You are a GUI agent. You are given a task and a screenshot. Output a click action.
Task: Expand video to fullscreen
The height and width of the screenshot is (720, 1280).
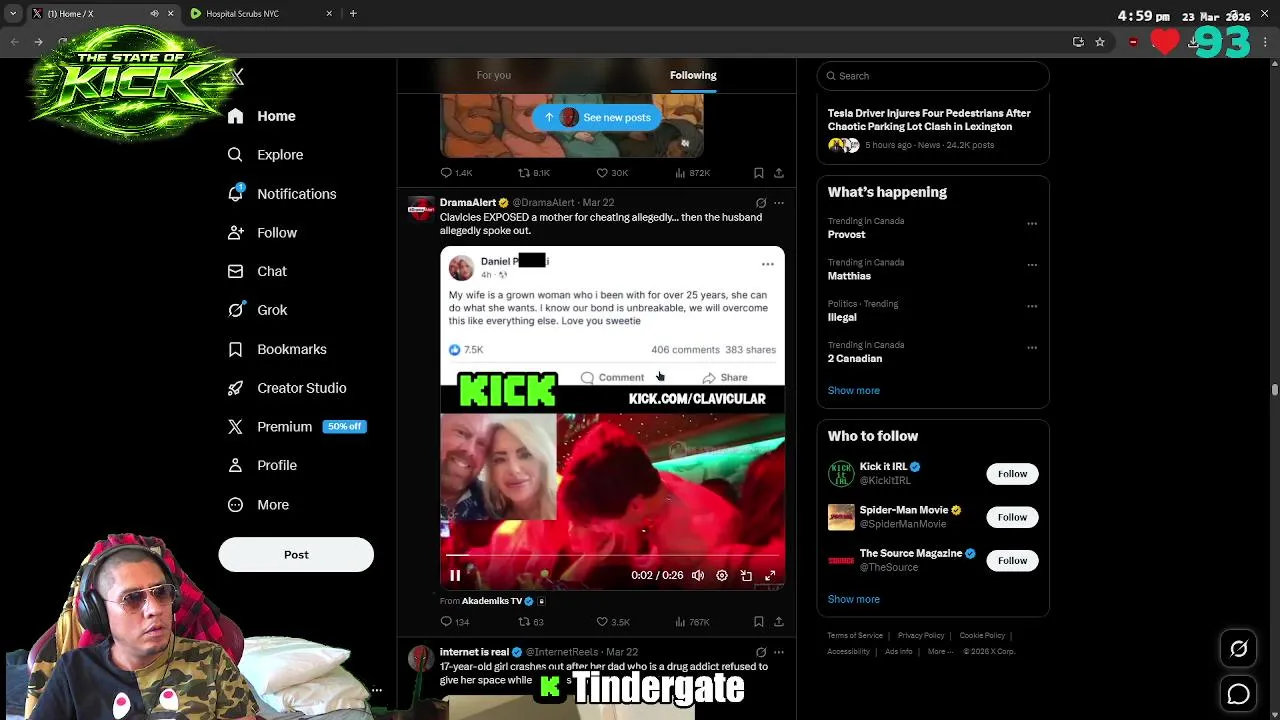770,576
